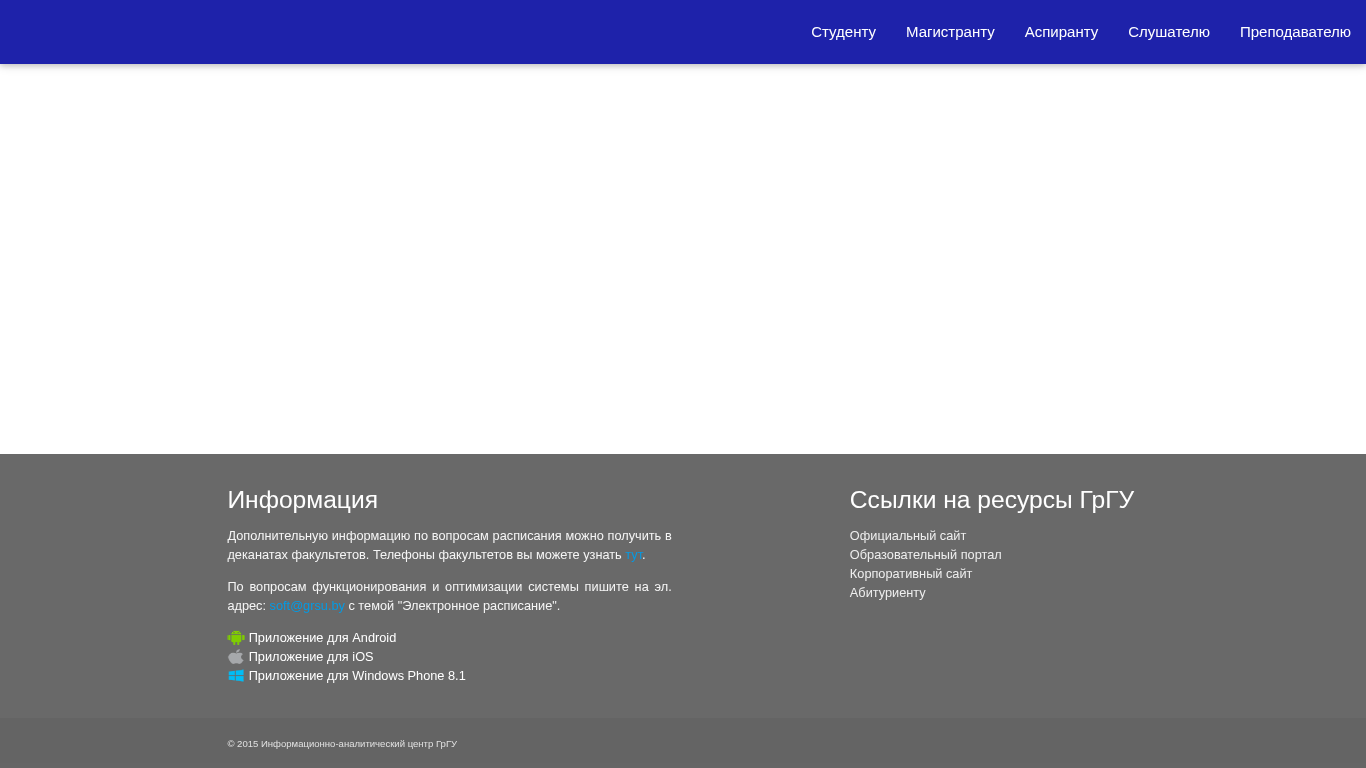Open the "Приложение для Android" text link
The image size is (1366, 768).
point(322,638)
